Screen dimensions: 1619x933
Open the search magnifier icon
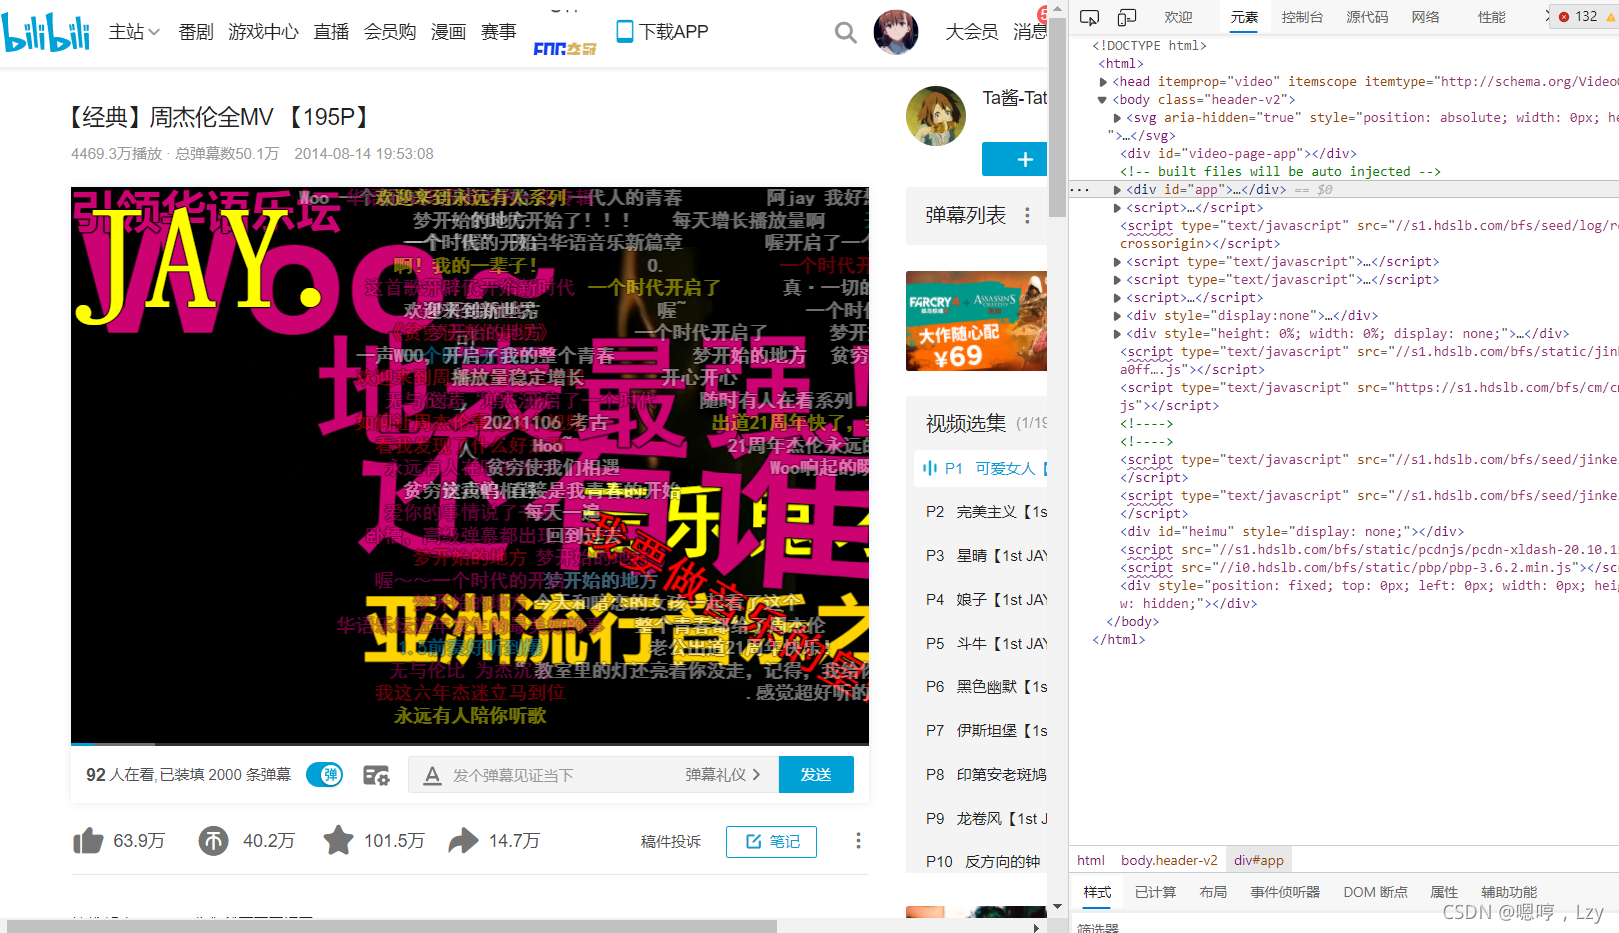846,33
